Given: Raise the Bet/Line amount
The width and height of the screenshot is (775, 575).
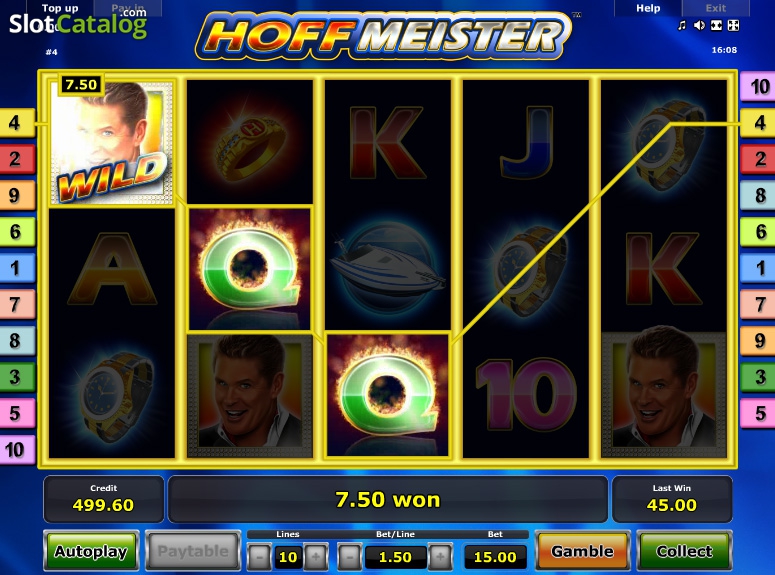Looking at the screenshot, I should click(440, 557).
